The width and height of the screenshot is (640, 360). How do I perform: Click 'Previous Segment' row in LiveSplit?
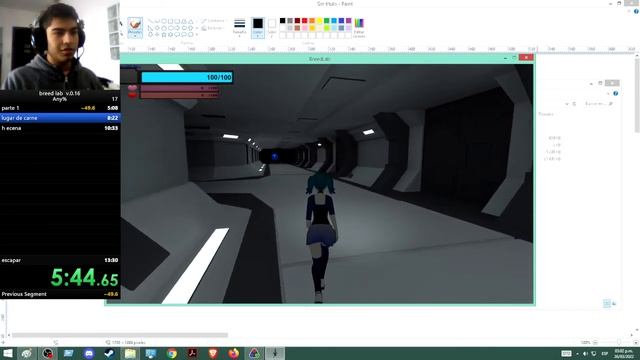[60, 294]
